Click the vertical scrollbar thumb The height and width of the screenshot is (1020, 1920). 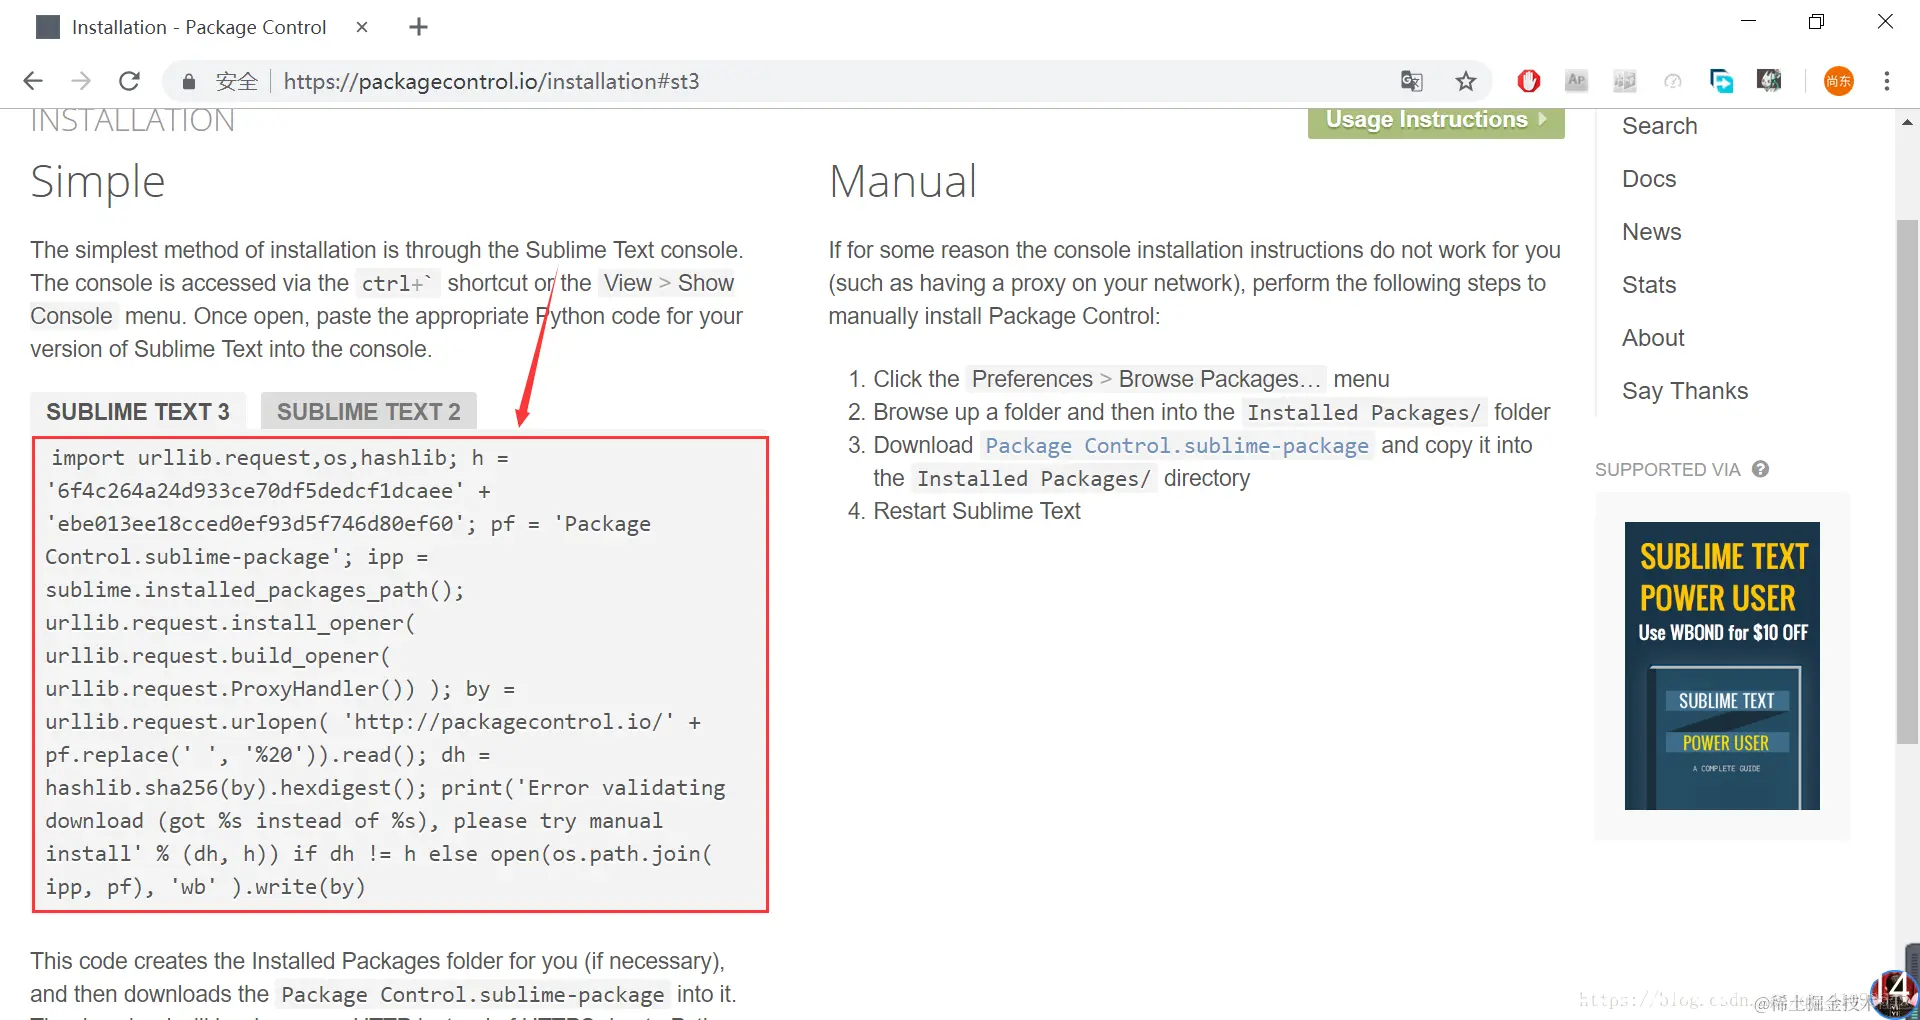[1907, 480]
